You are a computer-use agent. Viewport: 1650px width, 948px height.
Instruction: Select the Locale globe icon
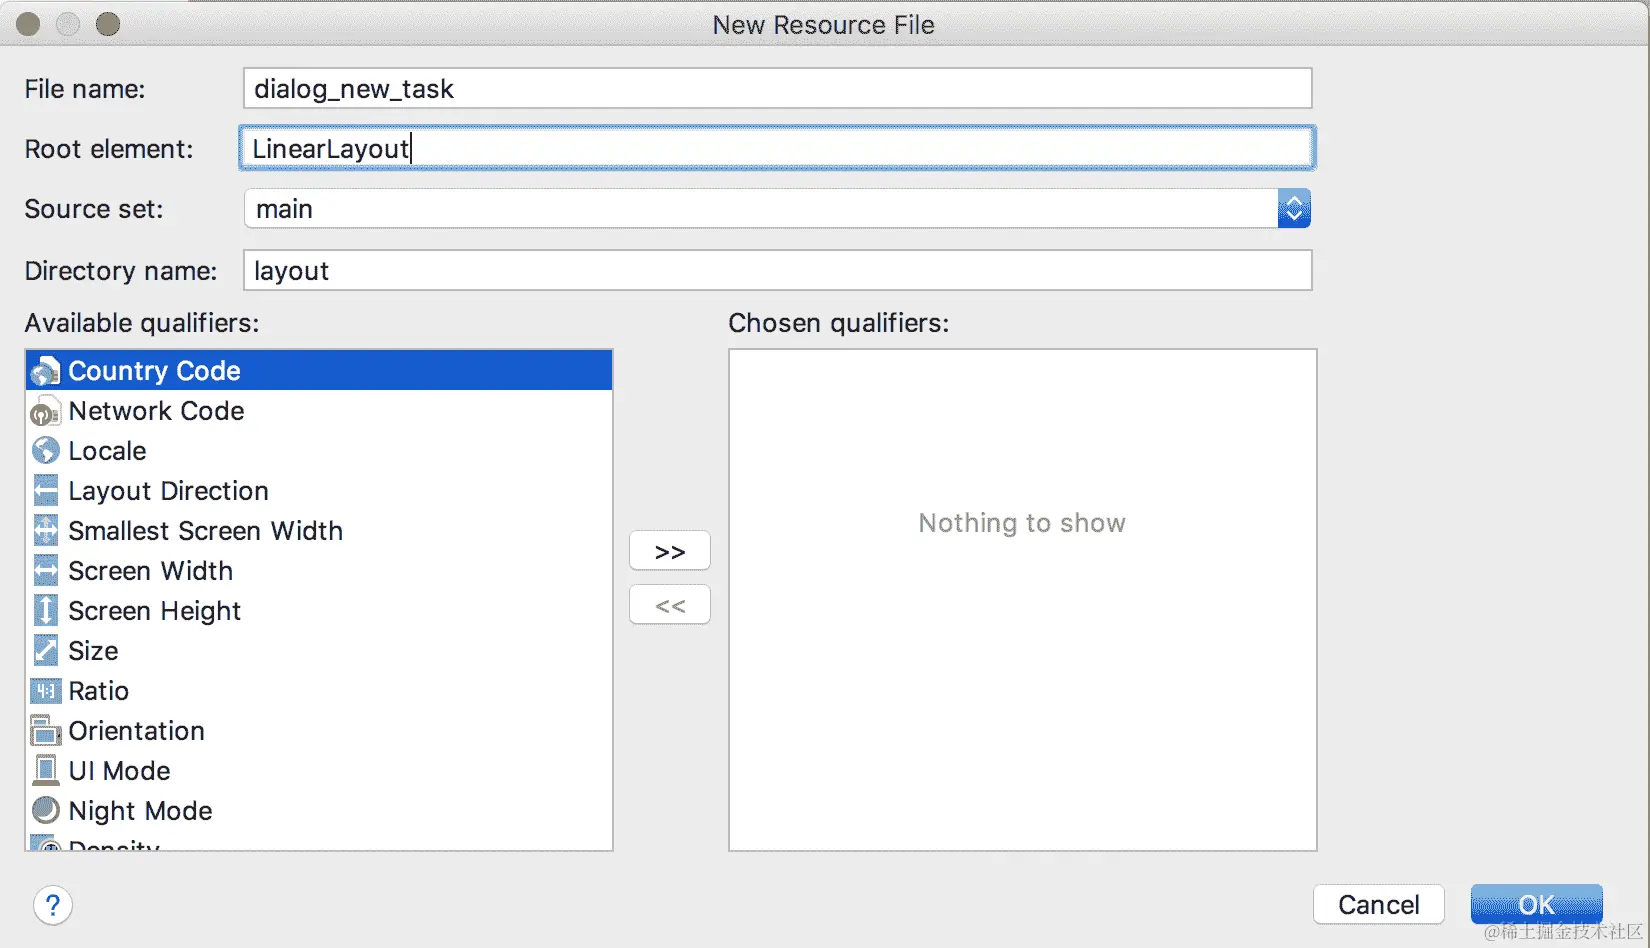[45, 451]
